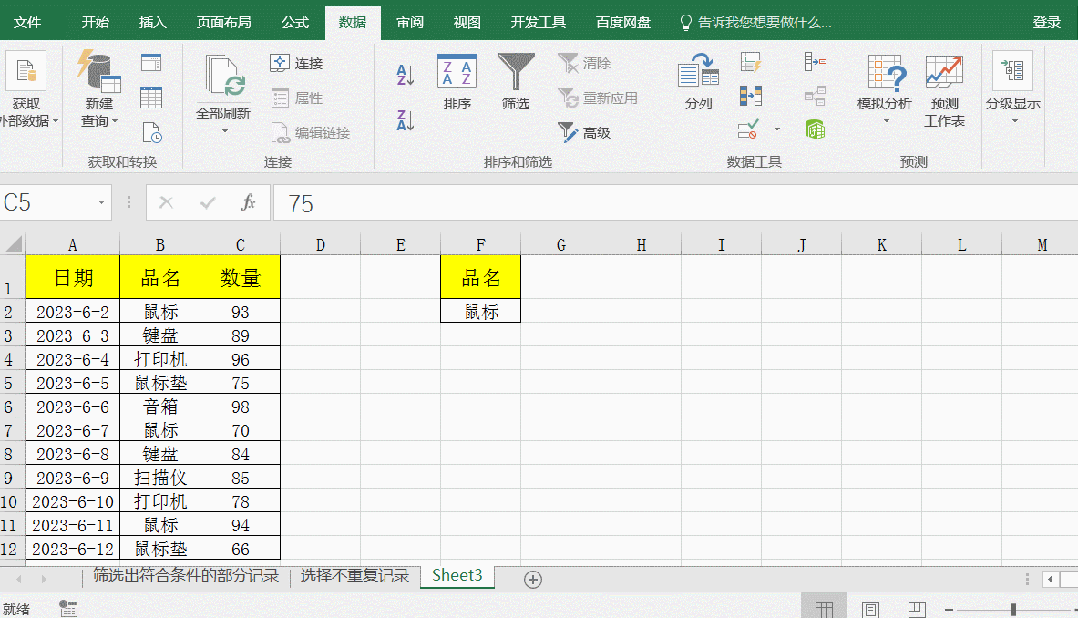
Task: Switch to the 开始 tab
Action: [95, 22]
